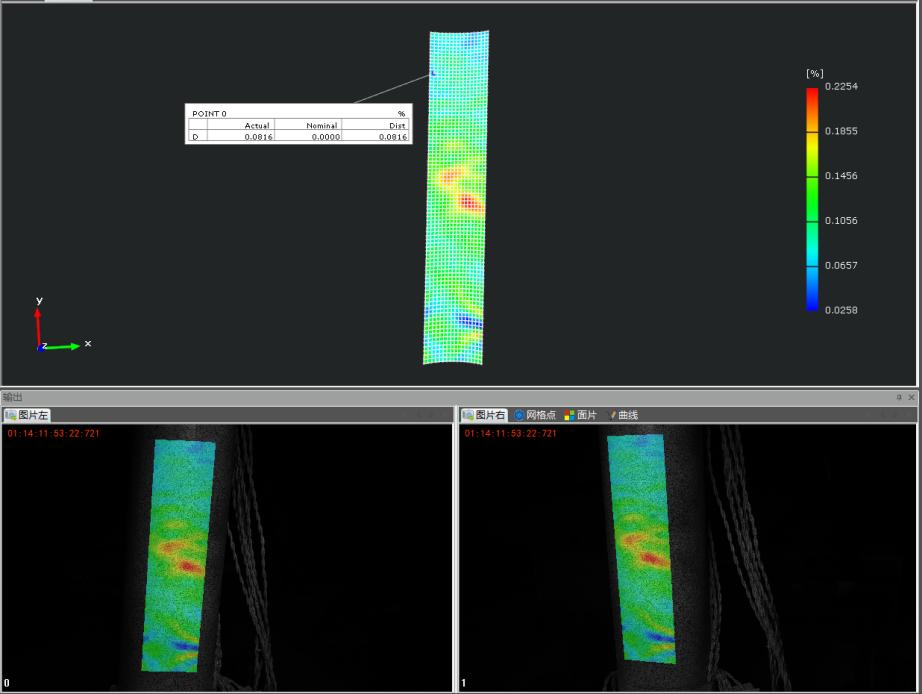The image size is (922, 694).
Task: Click the left camera image timestamp
Action: pos(54,433)
